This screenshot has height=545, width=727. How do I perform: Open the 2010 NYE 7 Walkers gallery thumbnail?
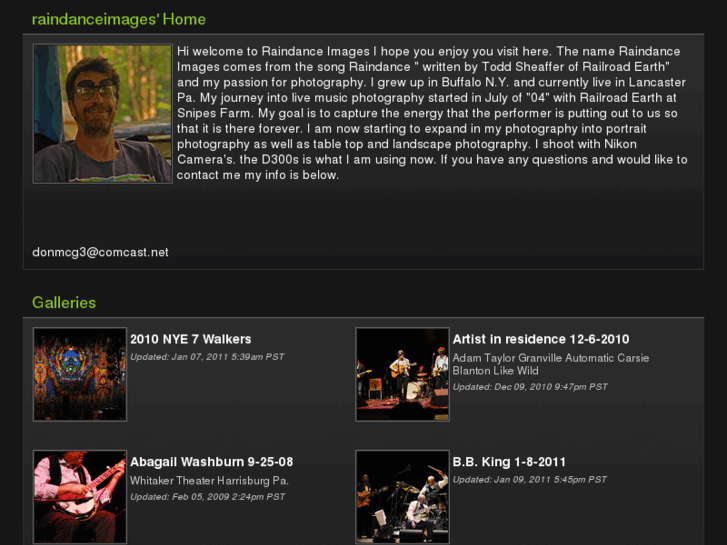coord(80,374)
